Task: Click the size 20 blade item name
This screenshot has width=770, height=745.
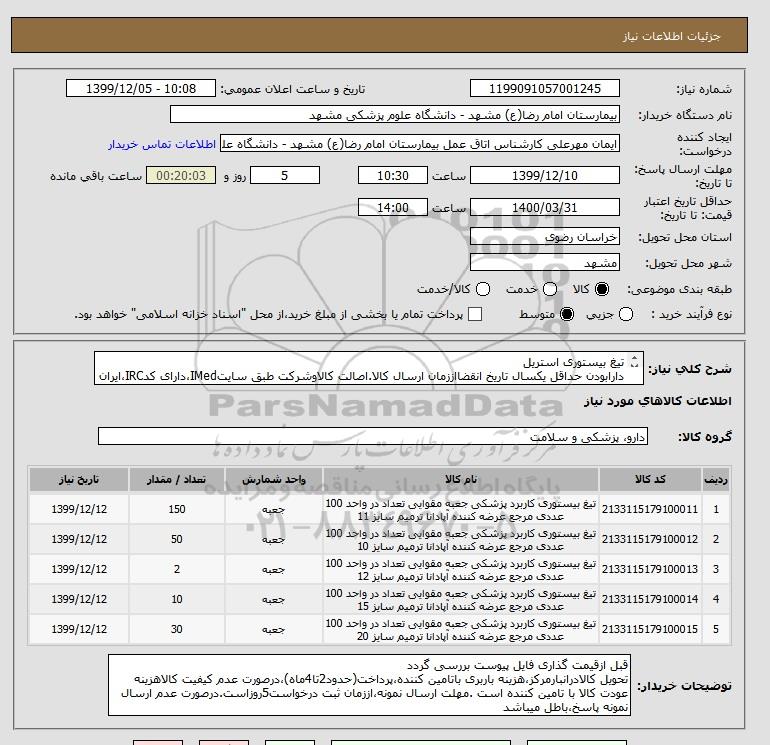Action: [461, 630]
